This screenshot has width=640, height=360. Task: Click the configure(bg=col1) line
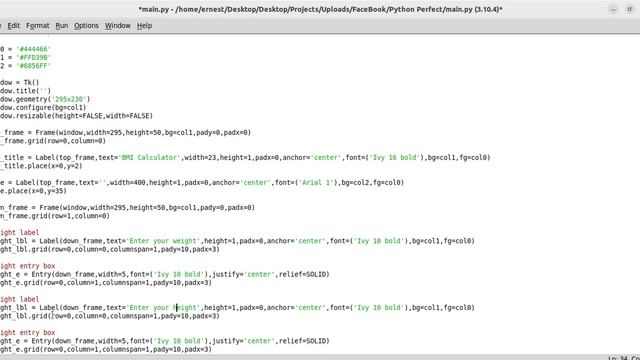click(43, 108)
